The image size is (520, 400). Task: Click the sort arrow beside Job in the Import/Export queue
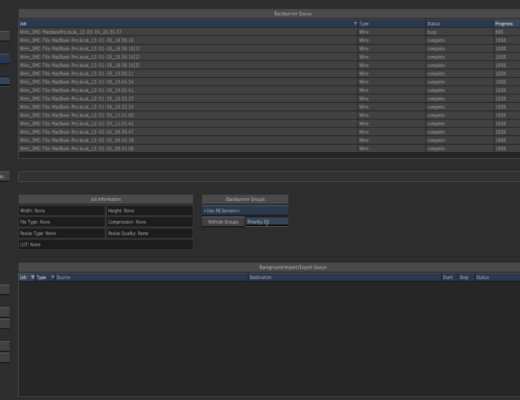click(x=32, y=277)
